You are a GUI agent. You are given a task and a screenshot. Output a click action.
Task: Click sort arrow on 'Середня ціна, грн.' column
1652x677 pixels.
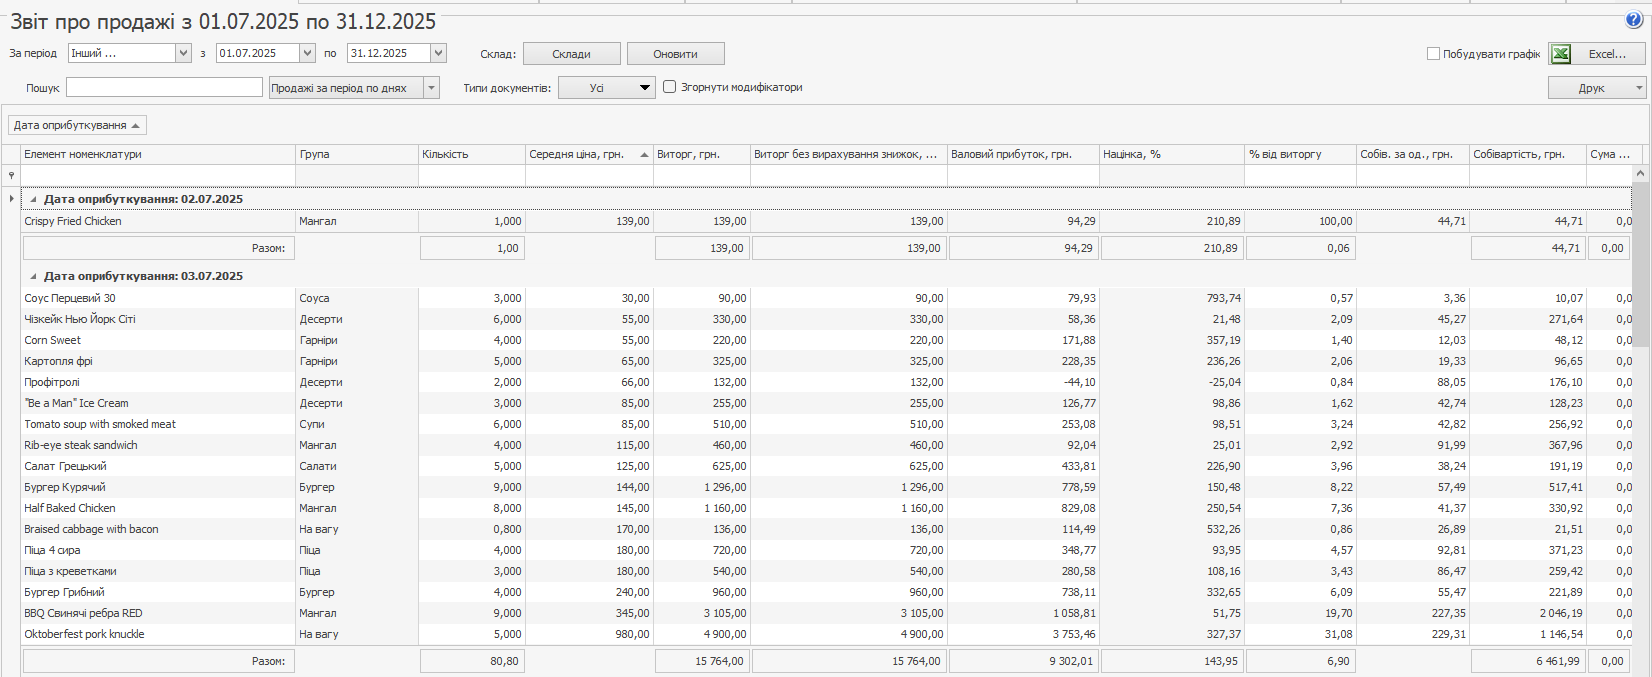644,155
